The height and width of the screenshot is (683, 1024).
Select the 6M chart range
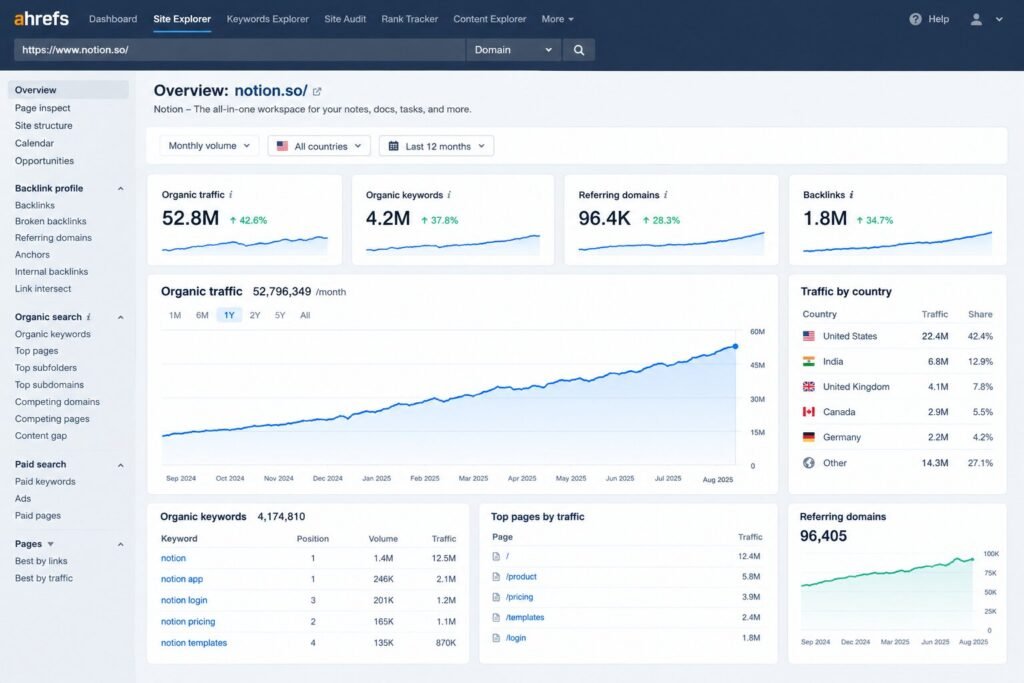(x=202, y=315)
